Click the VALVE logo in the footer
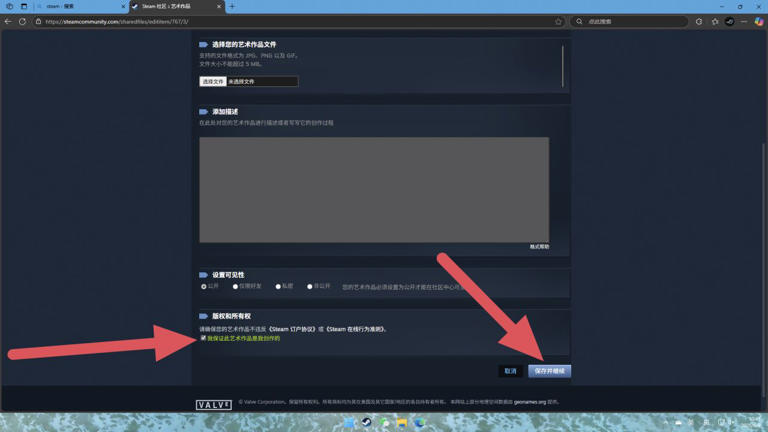This screenshot has width=768, height=432. click(214, 405)
